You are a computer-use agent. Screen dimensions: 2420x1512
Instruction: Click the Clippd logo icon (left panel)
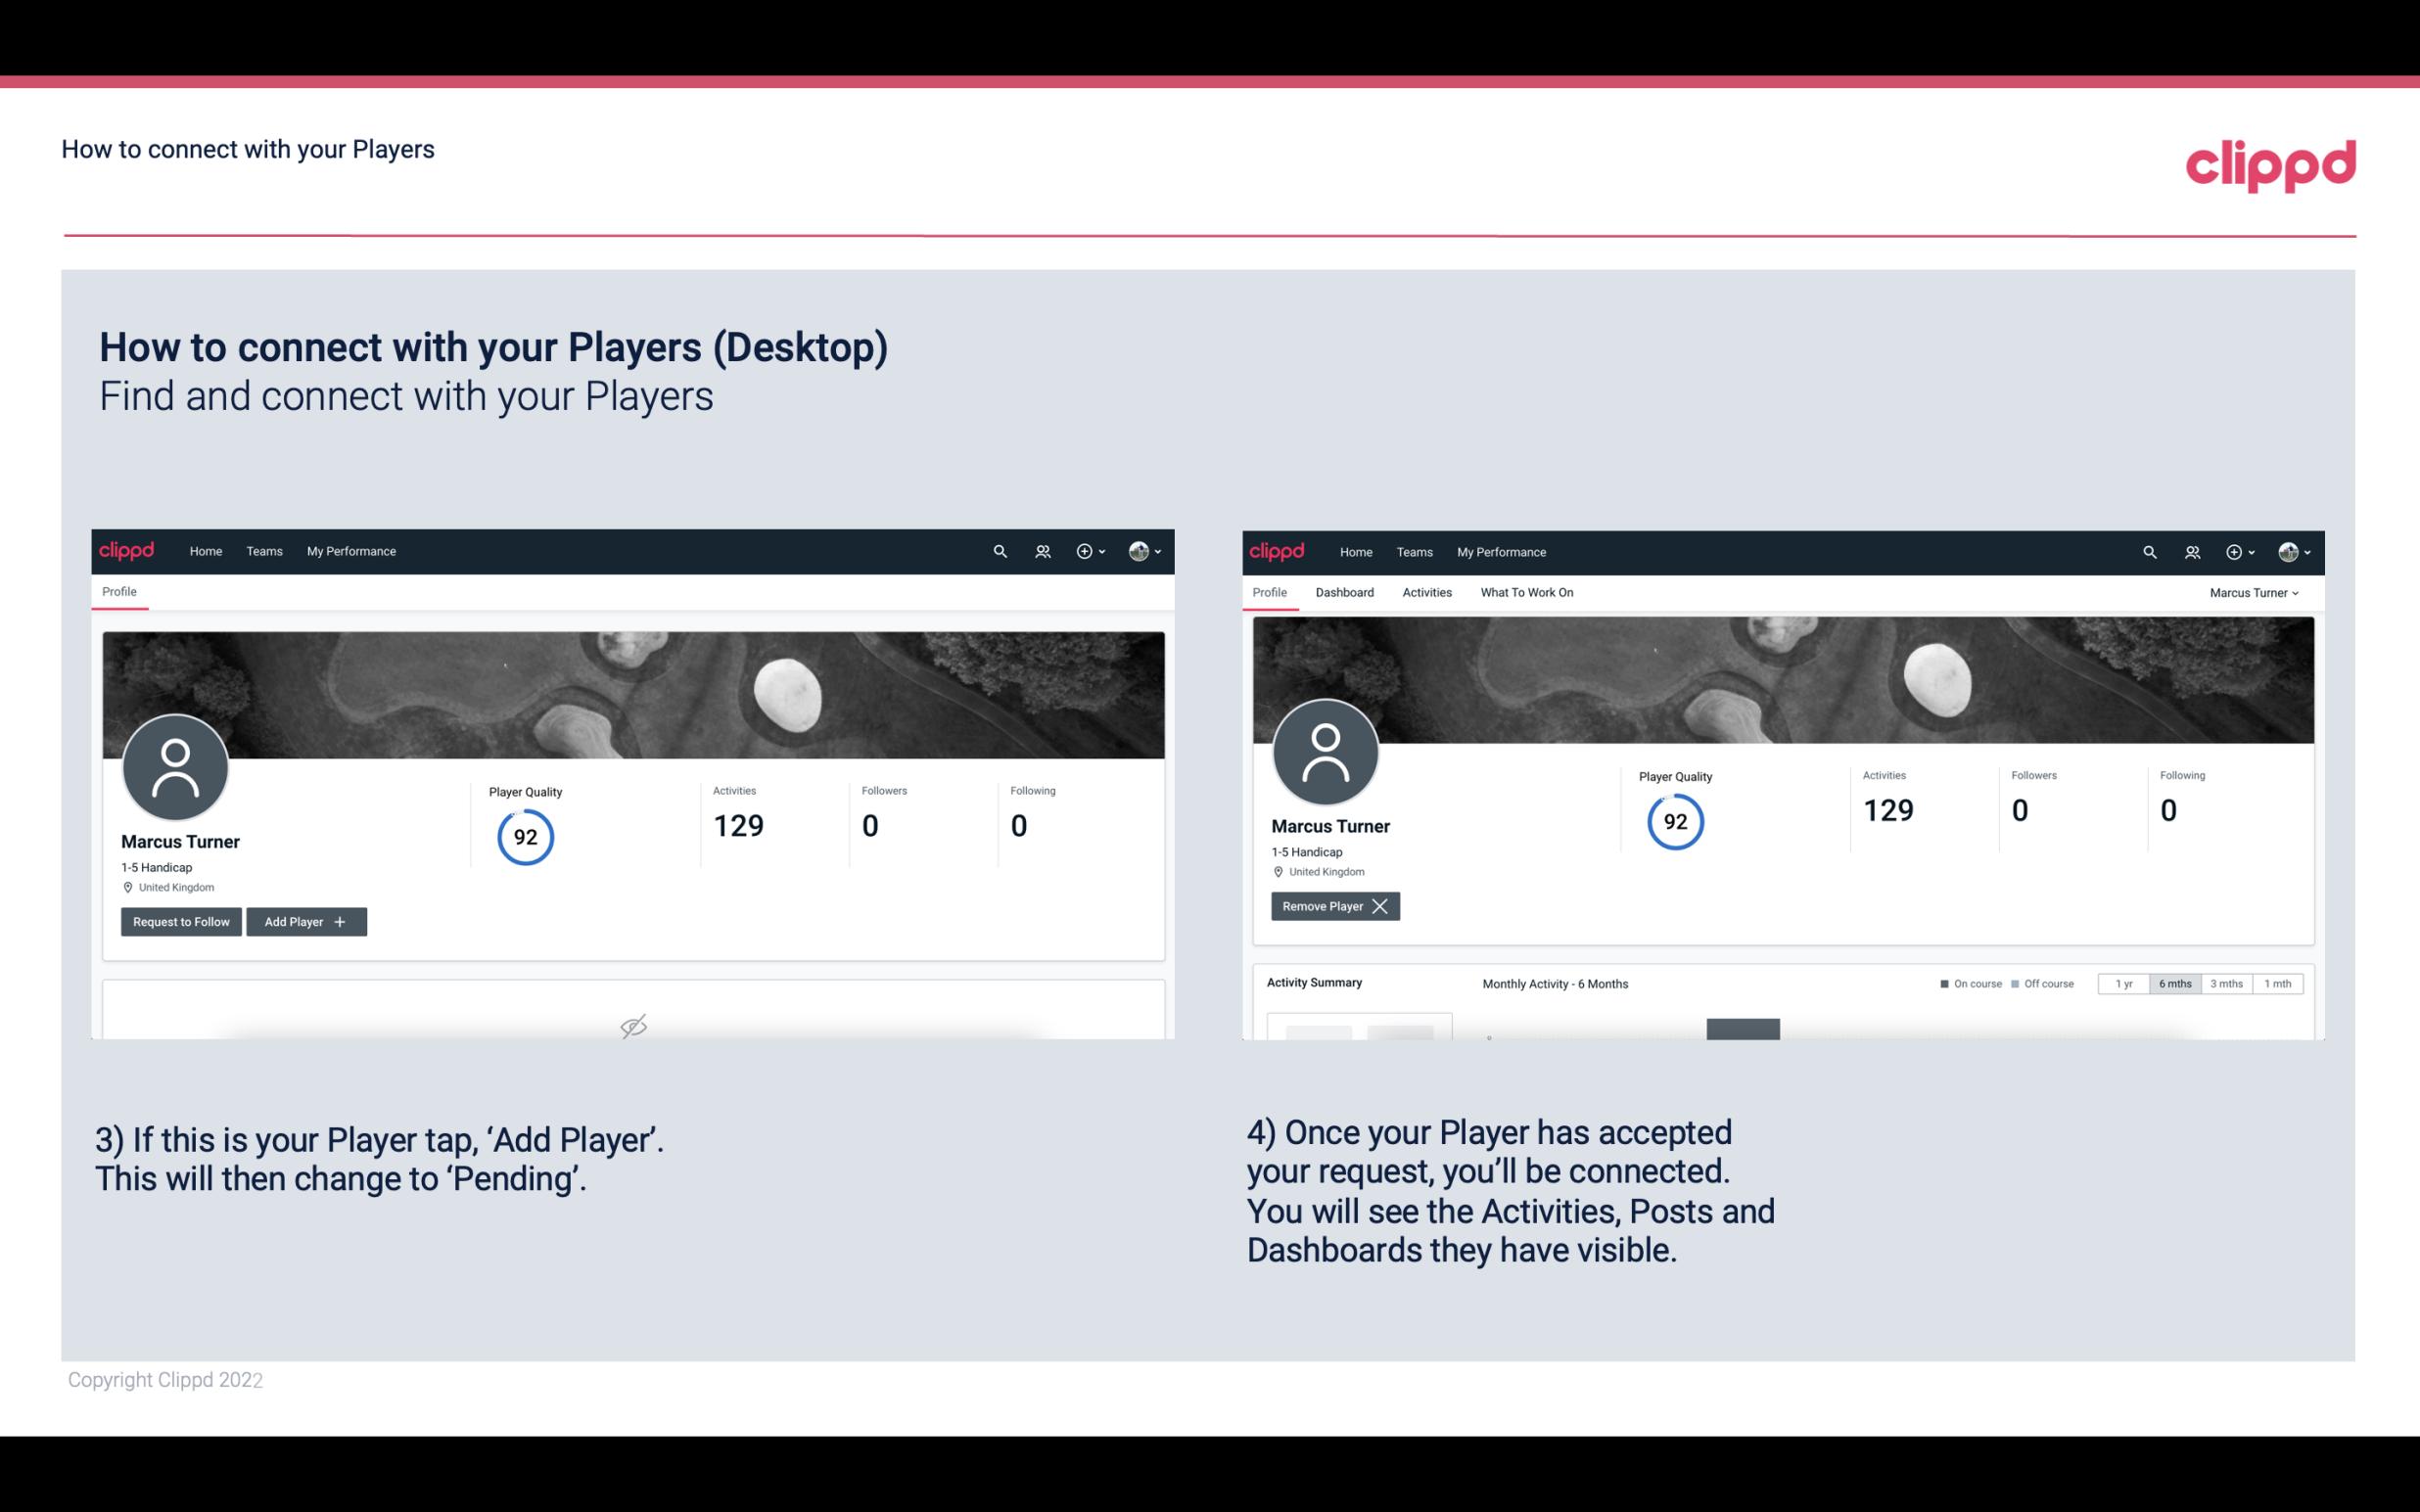tap(127, 550)
